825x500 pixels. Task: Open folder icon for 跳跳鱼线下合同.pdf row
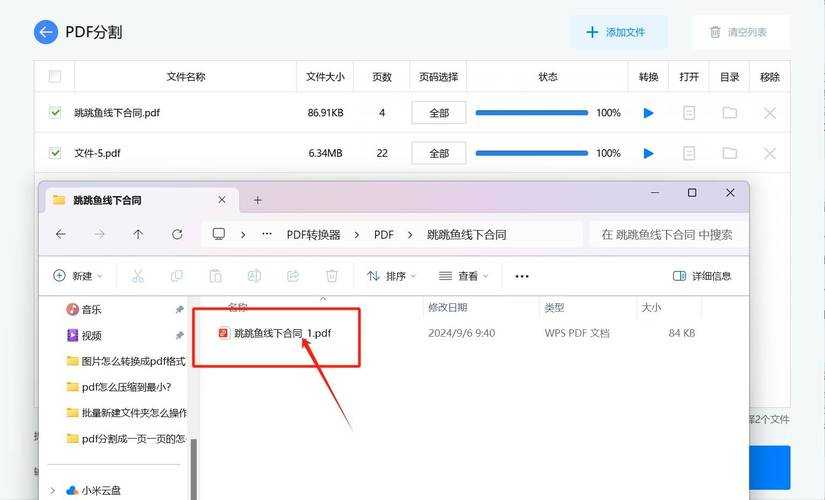(x=729, y=113)
